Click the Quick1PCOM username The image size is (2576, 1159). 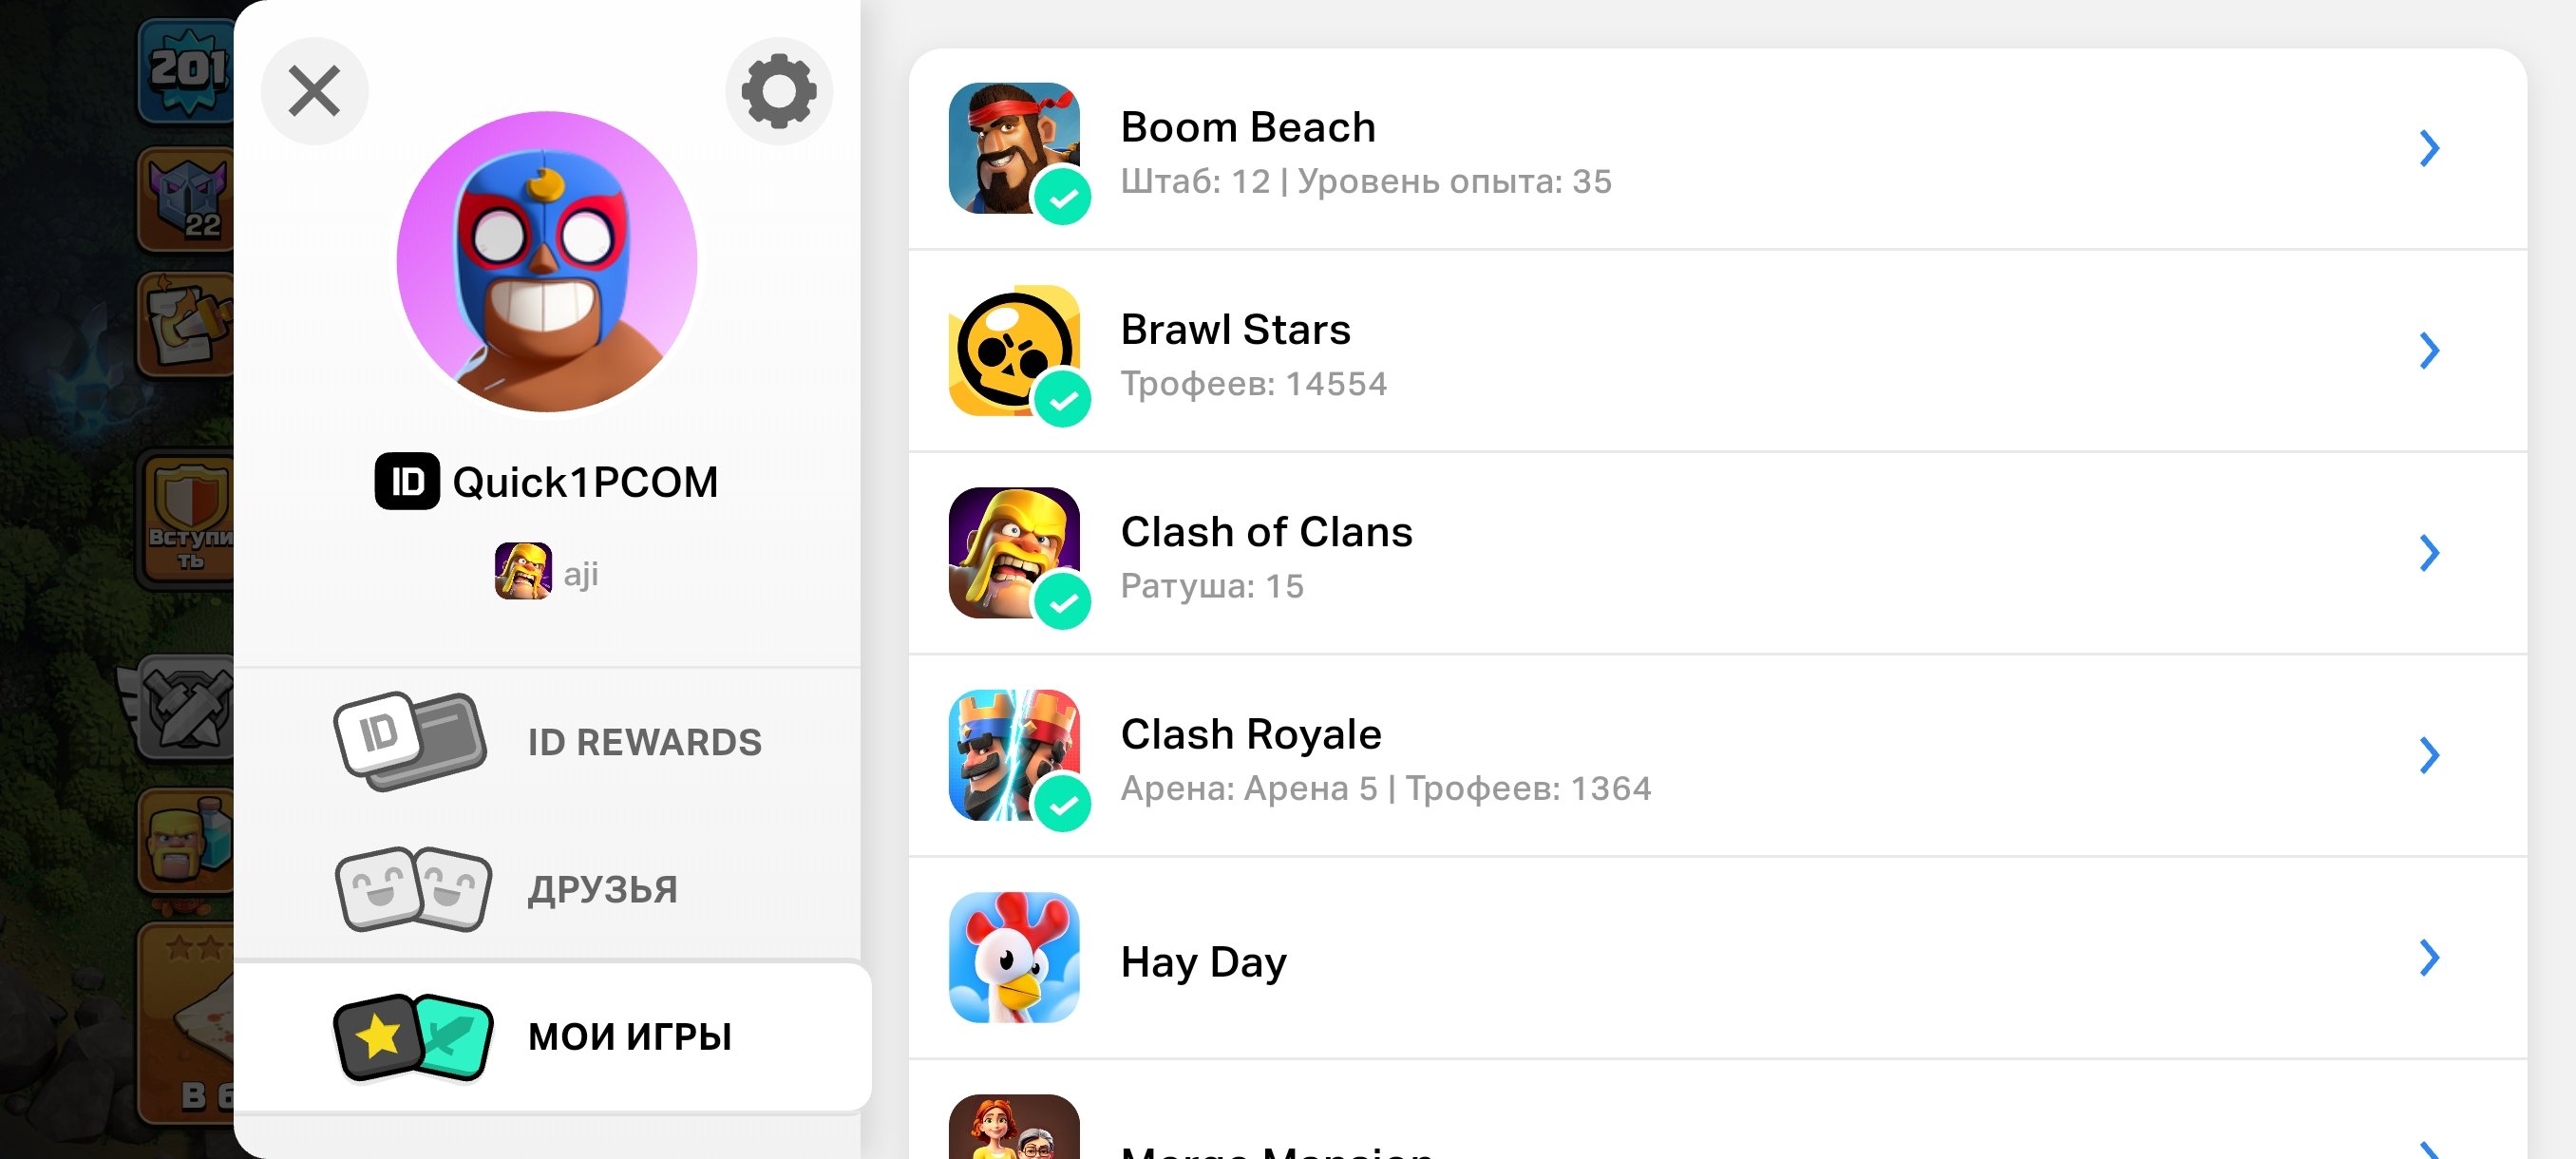coord(585,482)
